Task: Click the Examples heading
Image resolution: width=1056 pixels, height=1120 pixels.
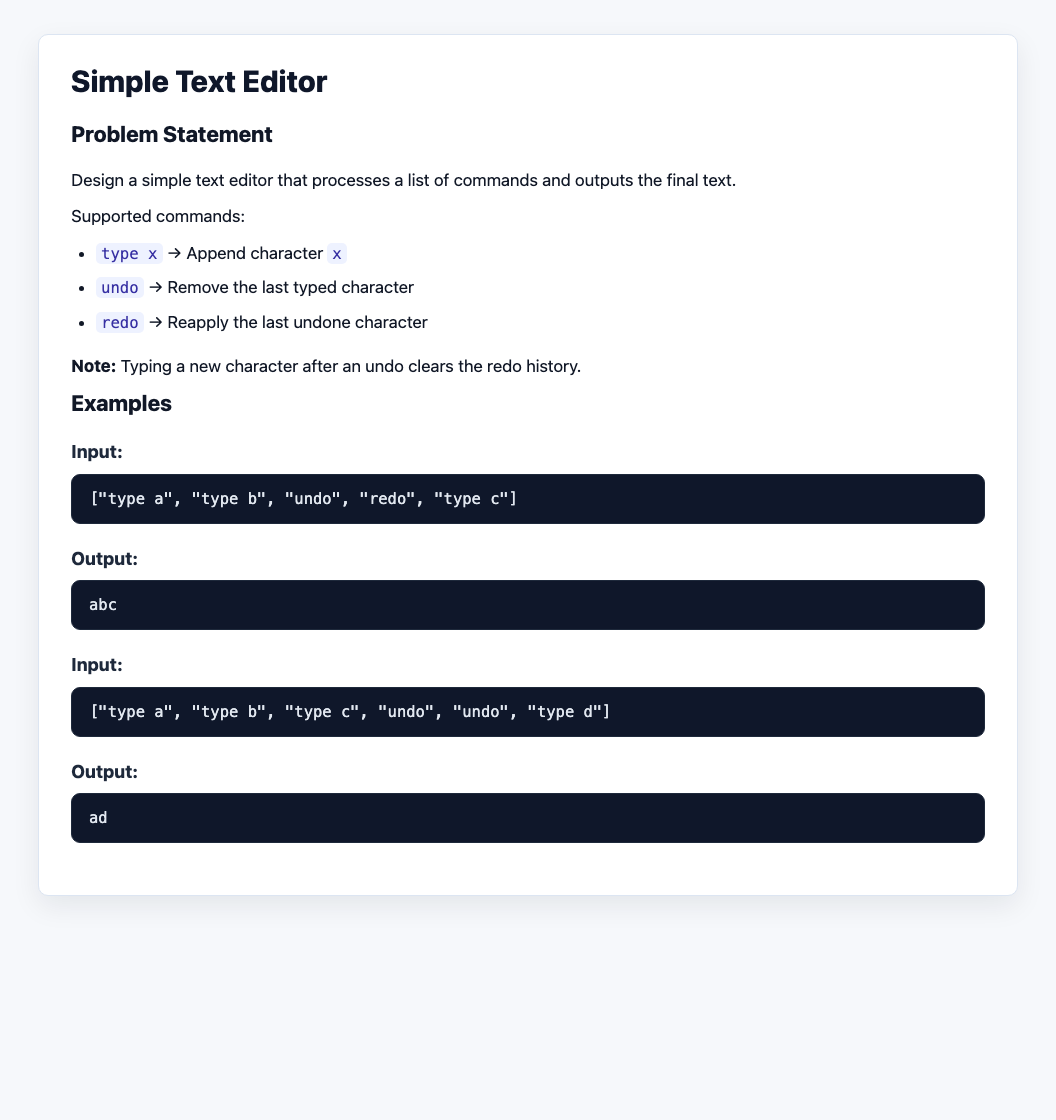Action: coord(121,404)
